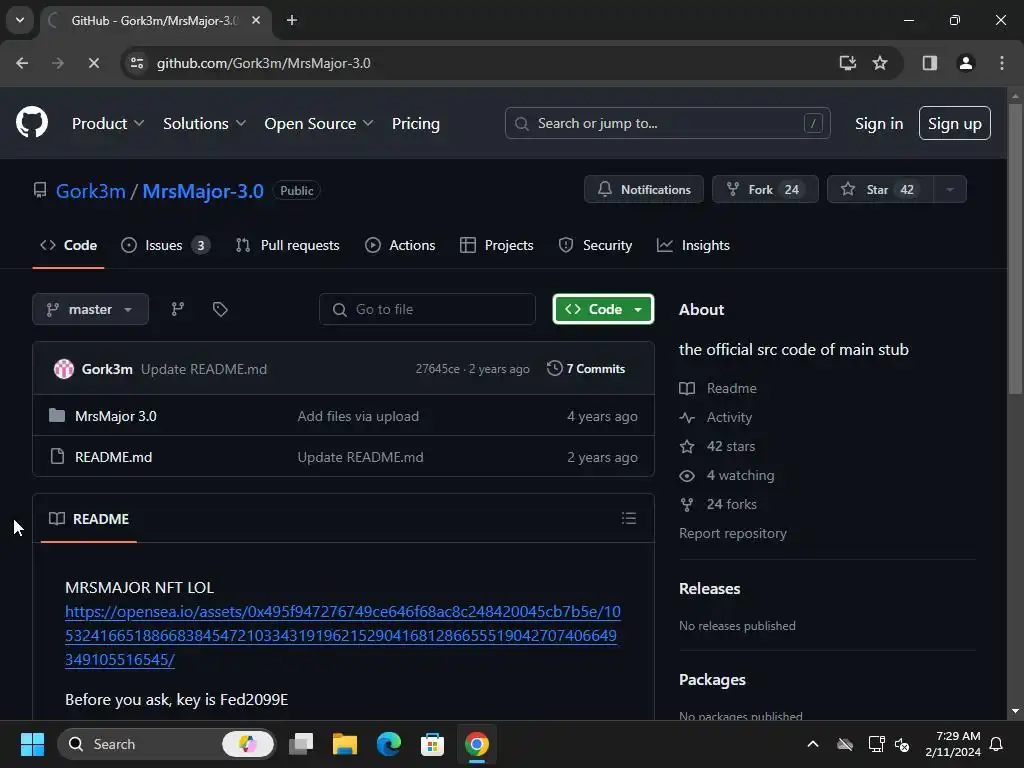The height and width of the screenshot is (768, 1024).
Task: Open the Insights tab
Action: (693, 245)
